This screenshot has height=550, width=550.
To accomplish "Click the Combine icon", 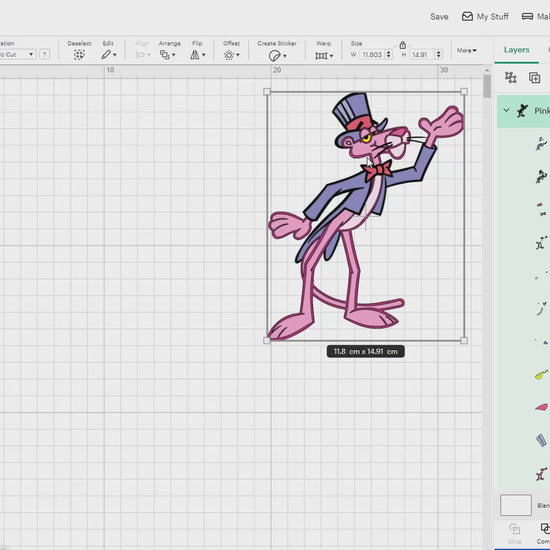I will [545, 528].
